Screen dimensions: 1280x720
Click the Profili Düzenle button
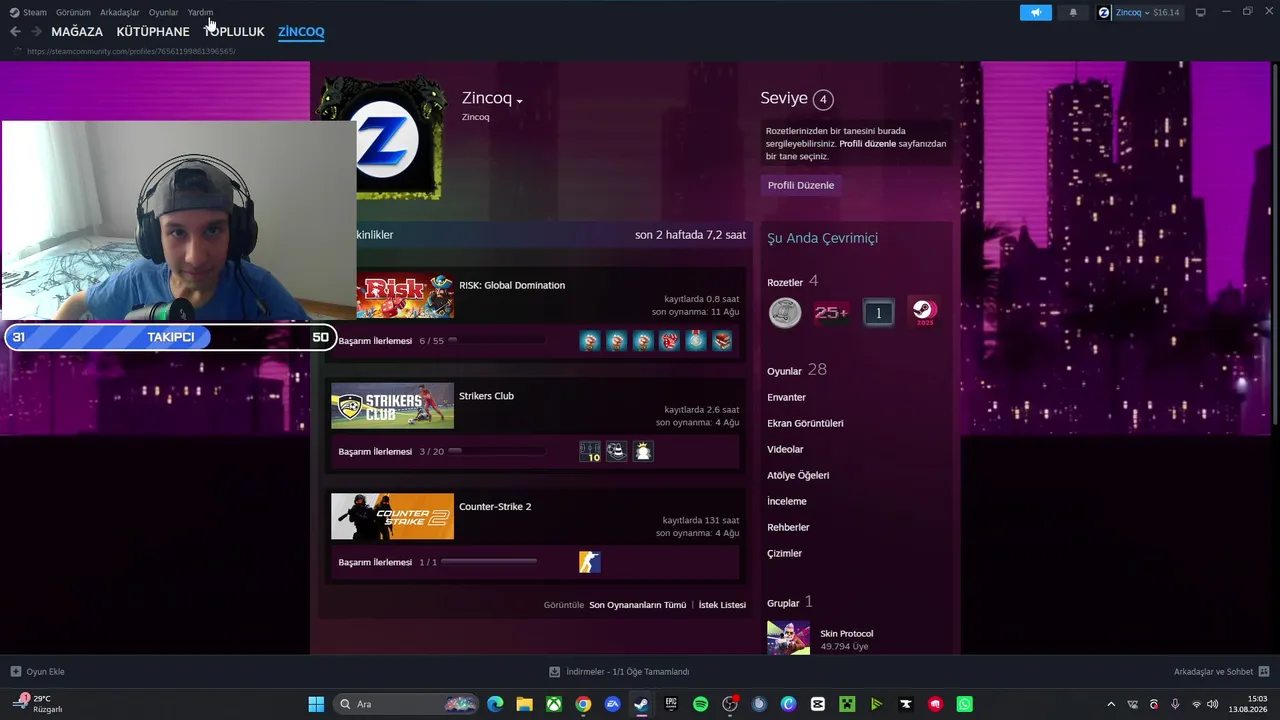click(x=801, y=185)
